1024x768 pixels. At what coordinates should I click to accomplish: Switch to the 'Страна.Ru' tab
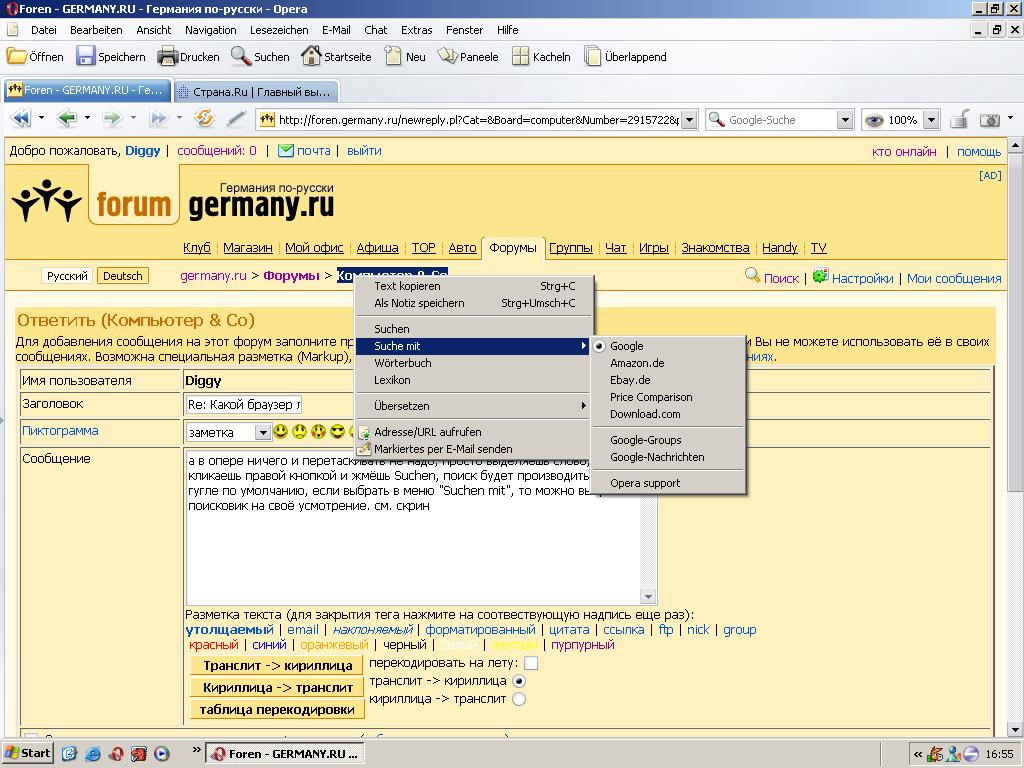[x=256, y=91]
